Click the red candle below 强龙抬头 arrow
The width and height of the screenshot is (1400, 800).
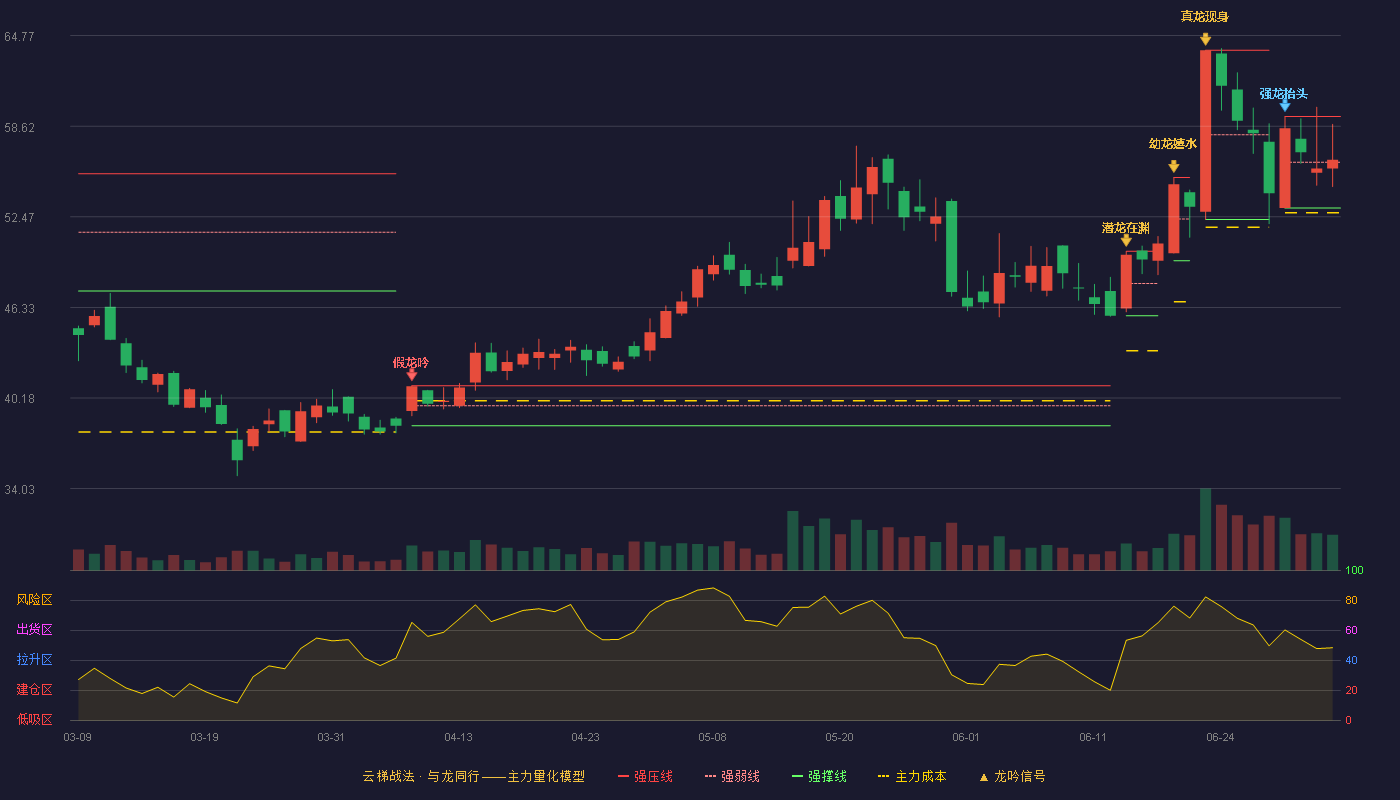click(1285, 167)
